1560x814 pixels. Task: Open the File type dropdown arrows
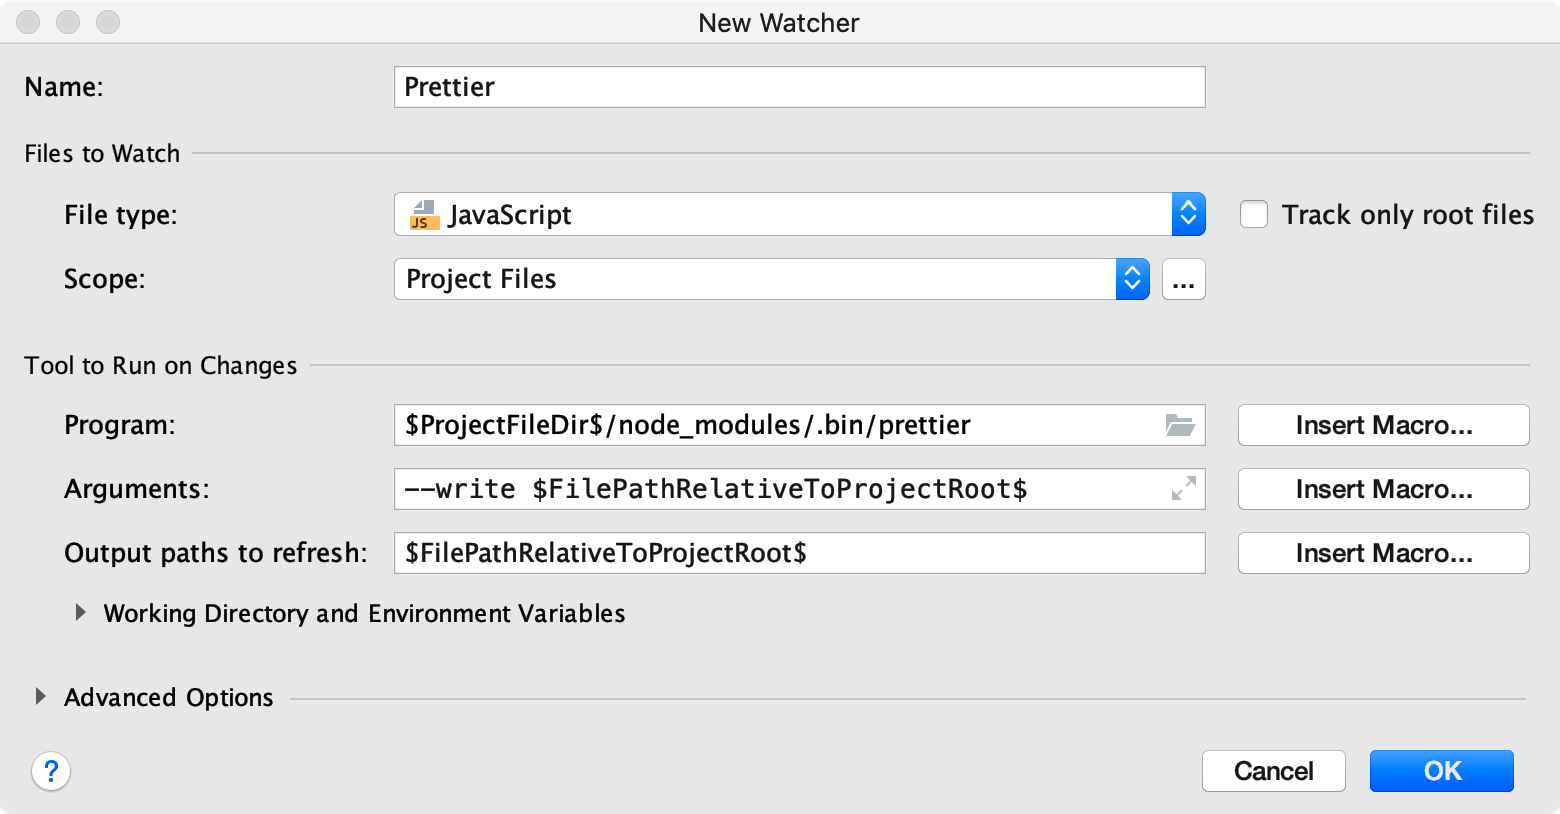1188,215
